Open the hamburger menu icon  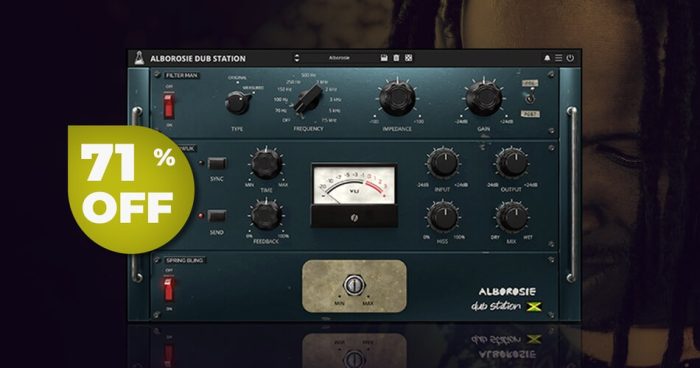point(558,58)
